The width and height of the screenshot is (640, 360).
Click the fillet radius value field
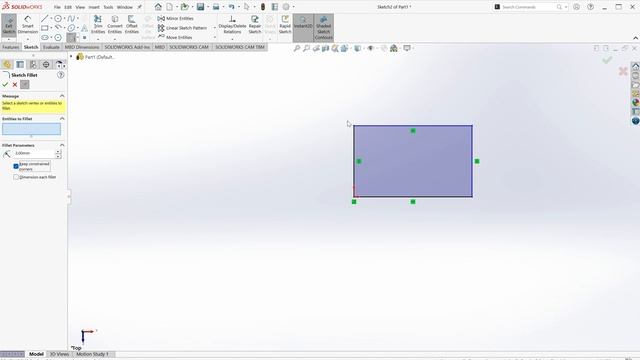(x=34, y=153)
